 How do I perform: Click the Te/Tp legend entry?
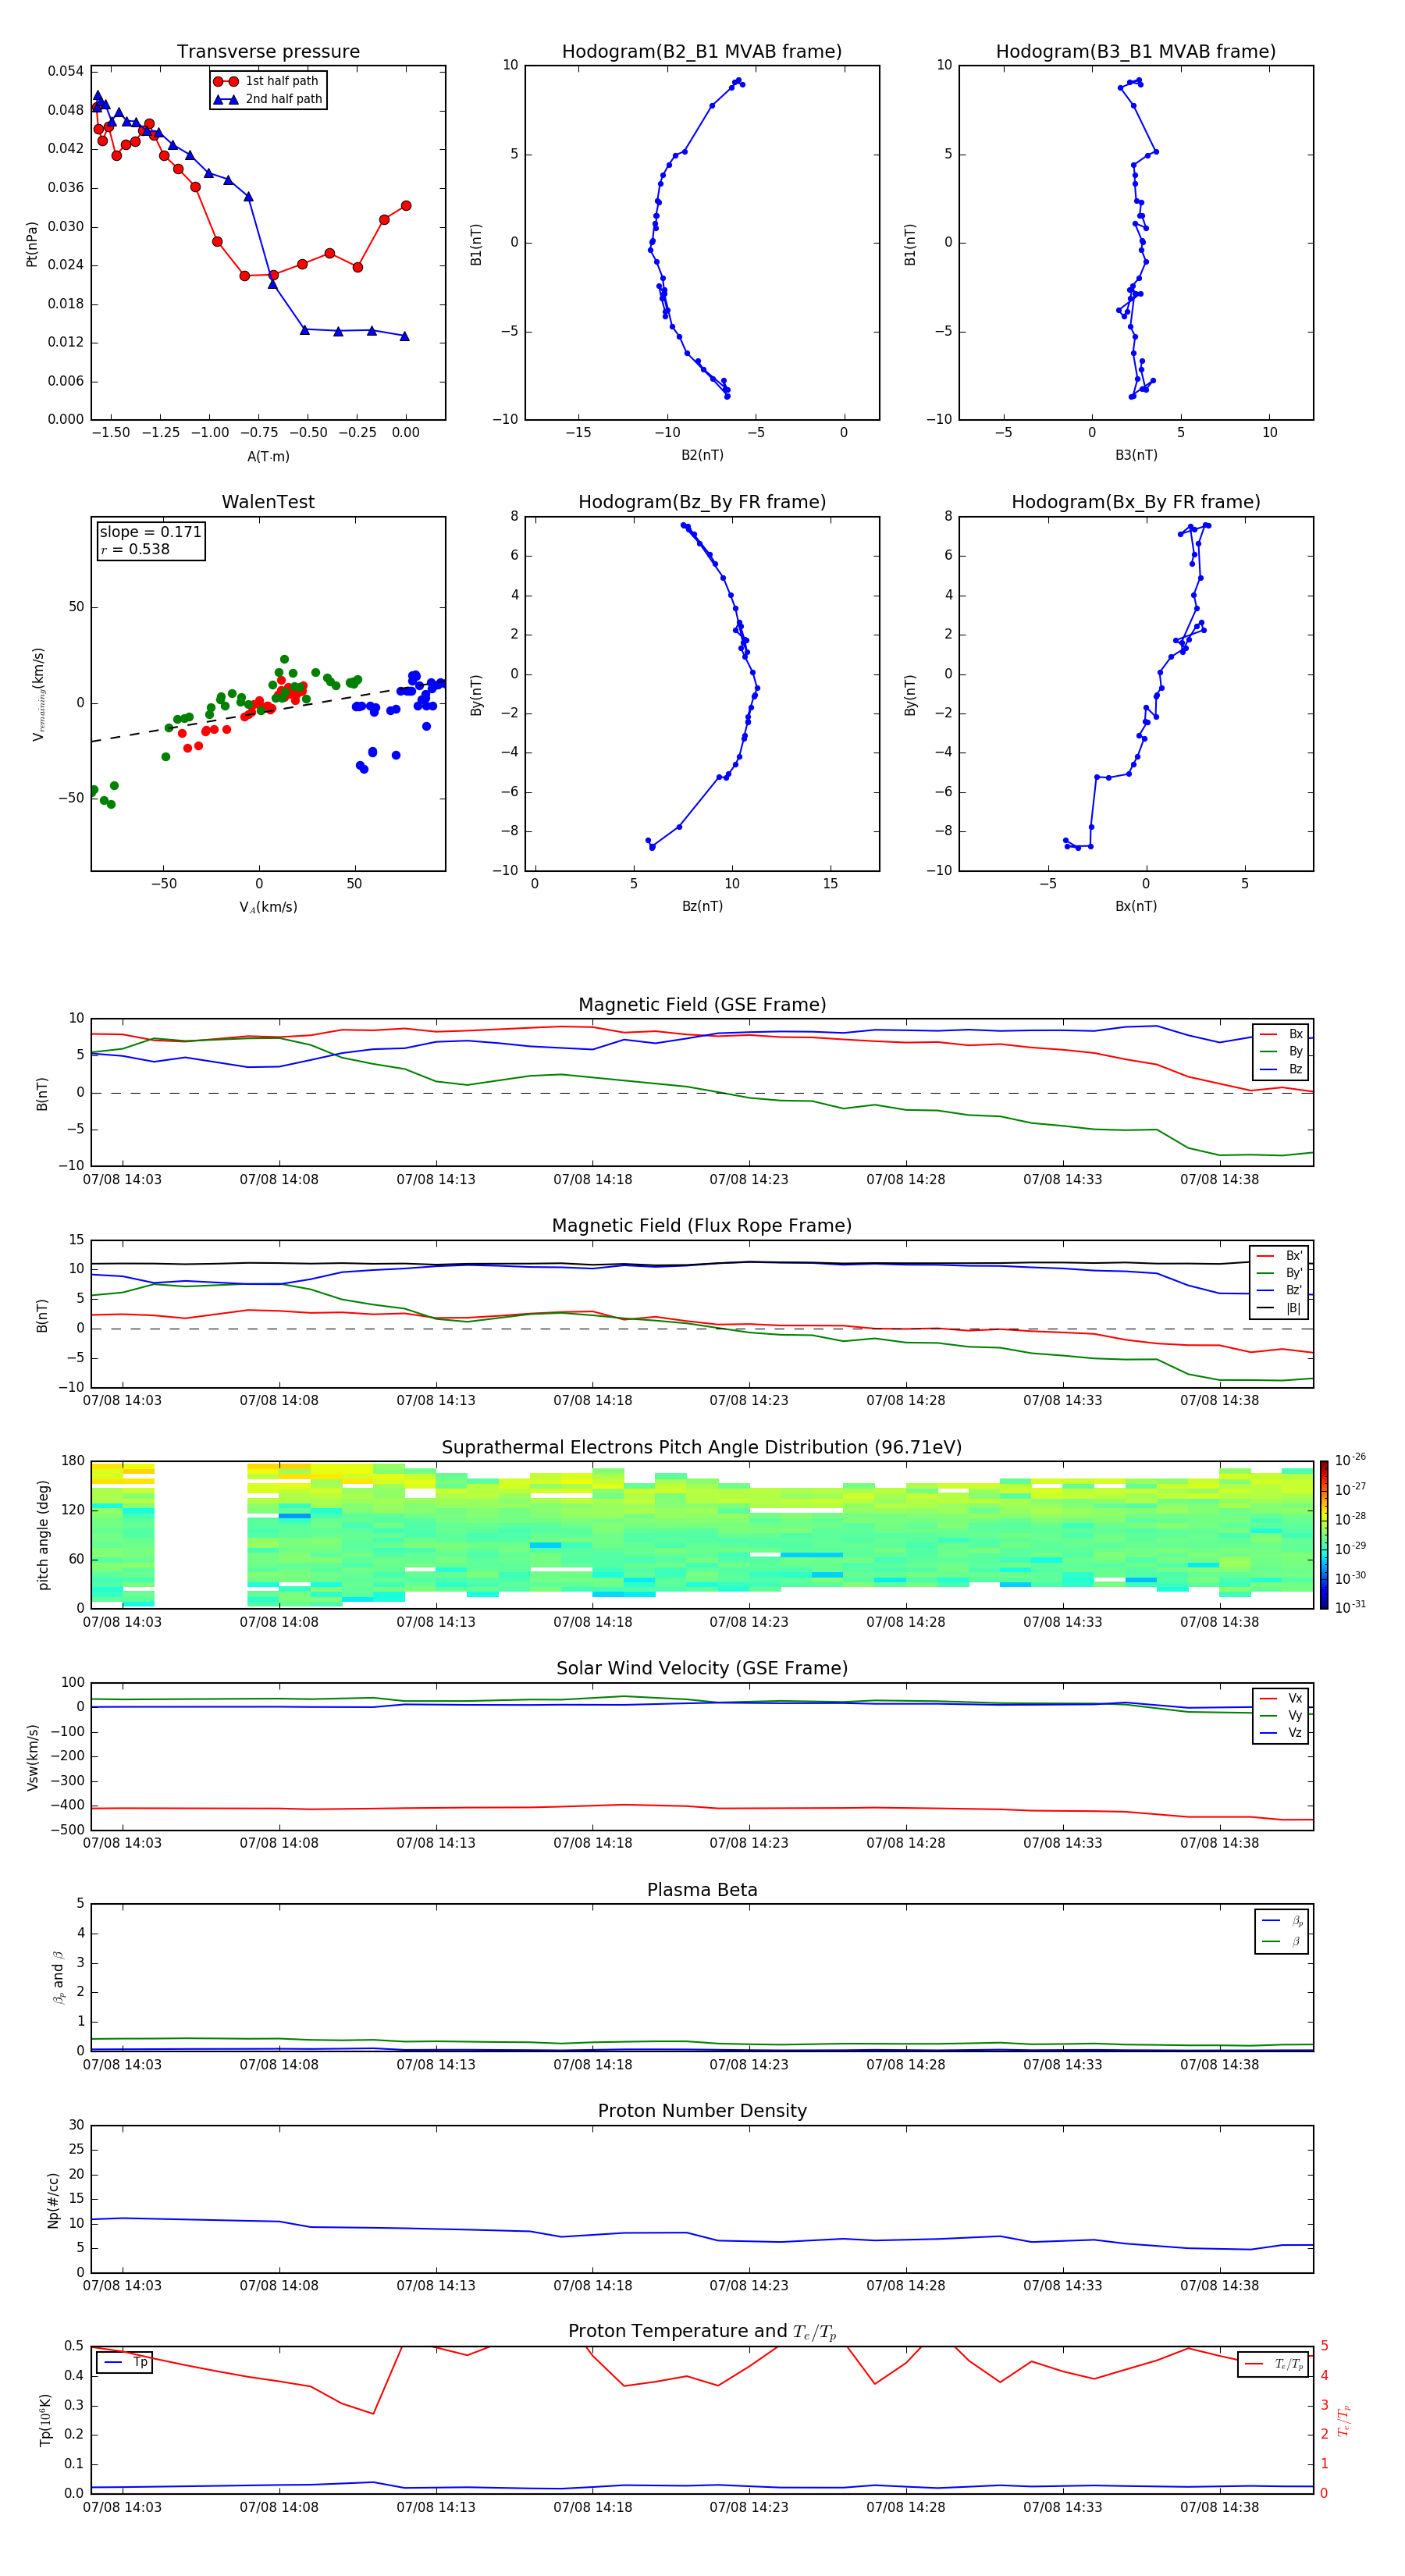1274,2365
